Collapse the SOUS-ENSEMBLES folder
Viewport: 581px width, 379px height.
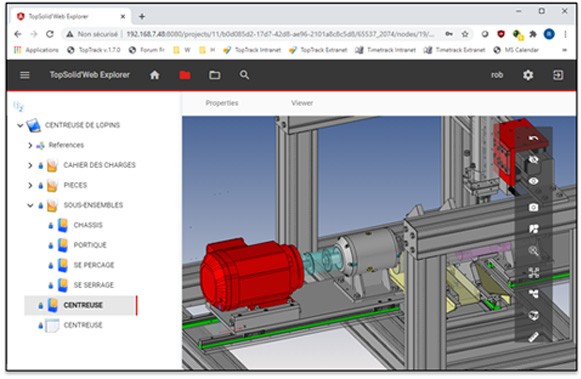pos(30,205)
